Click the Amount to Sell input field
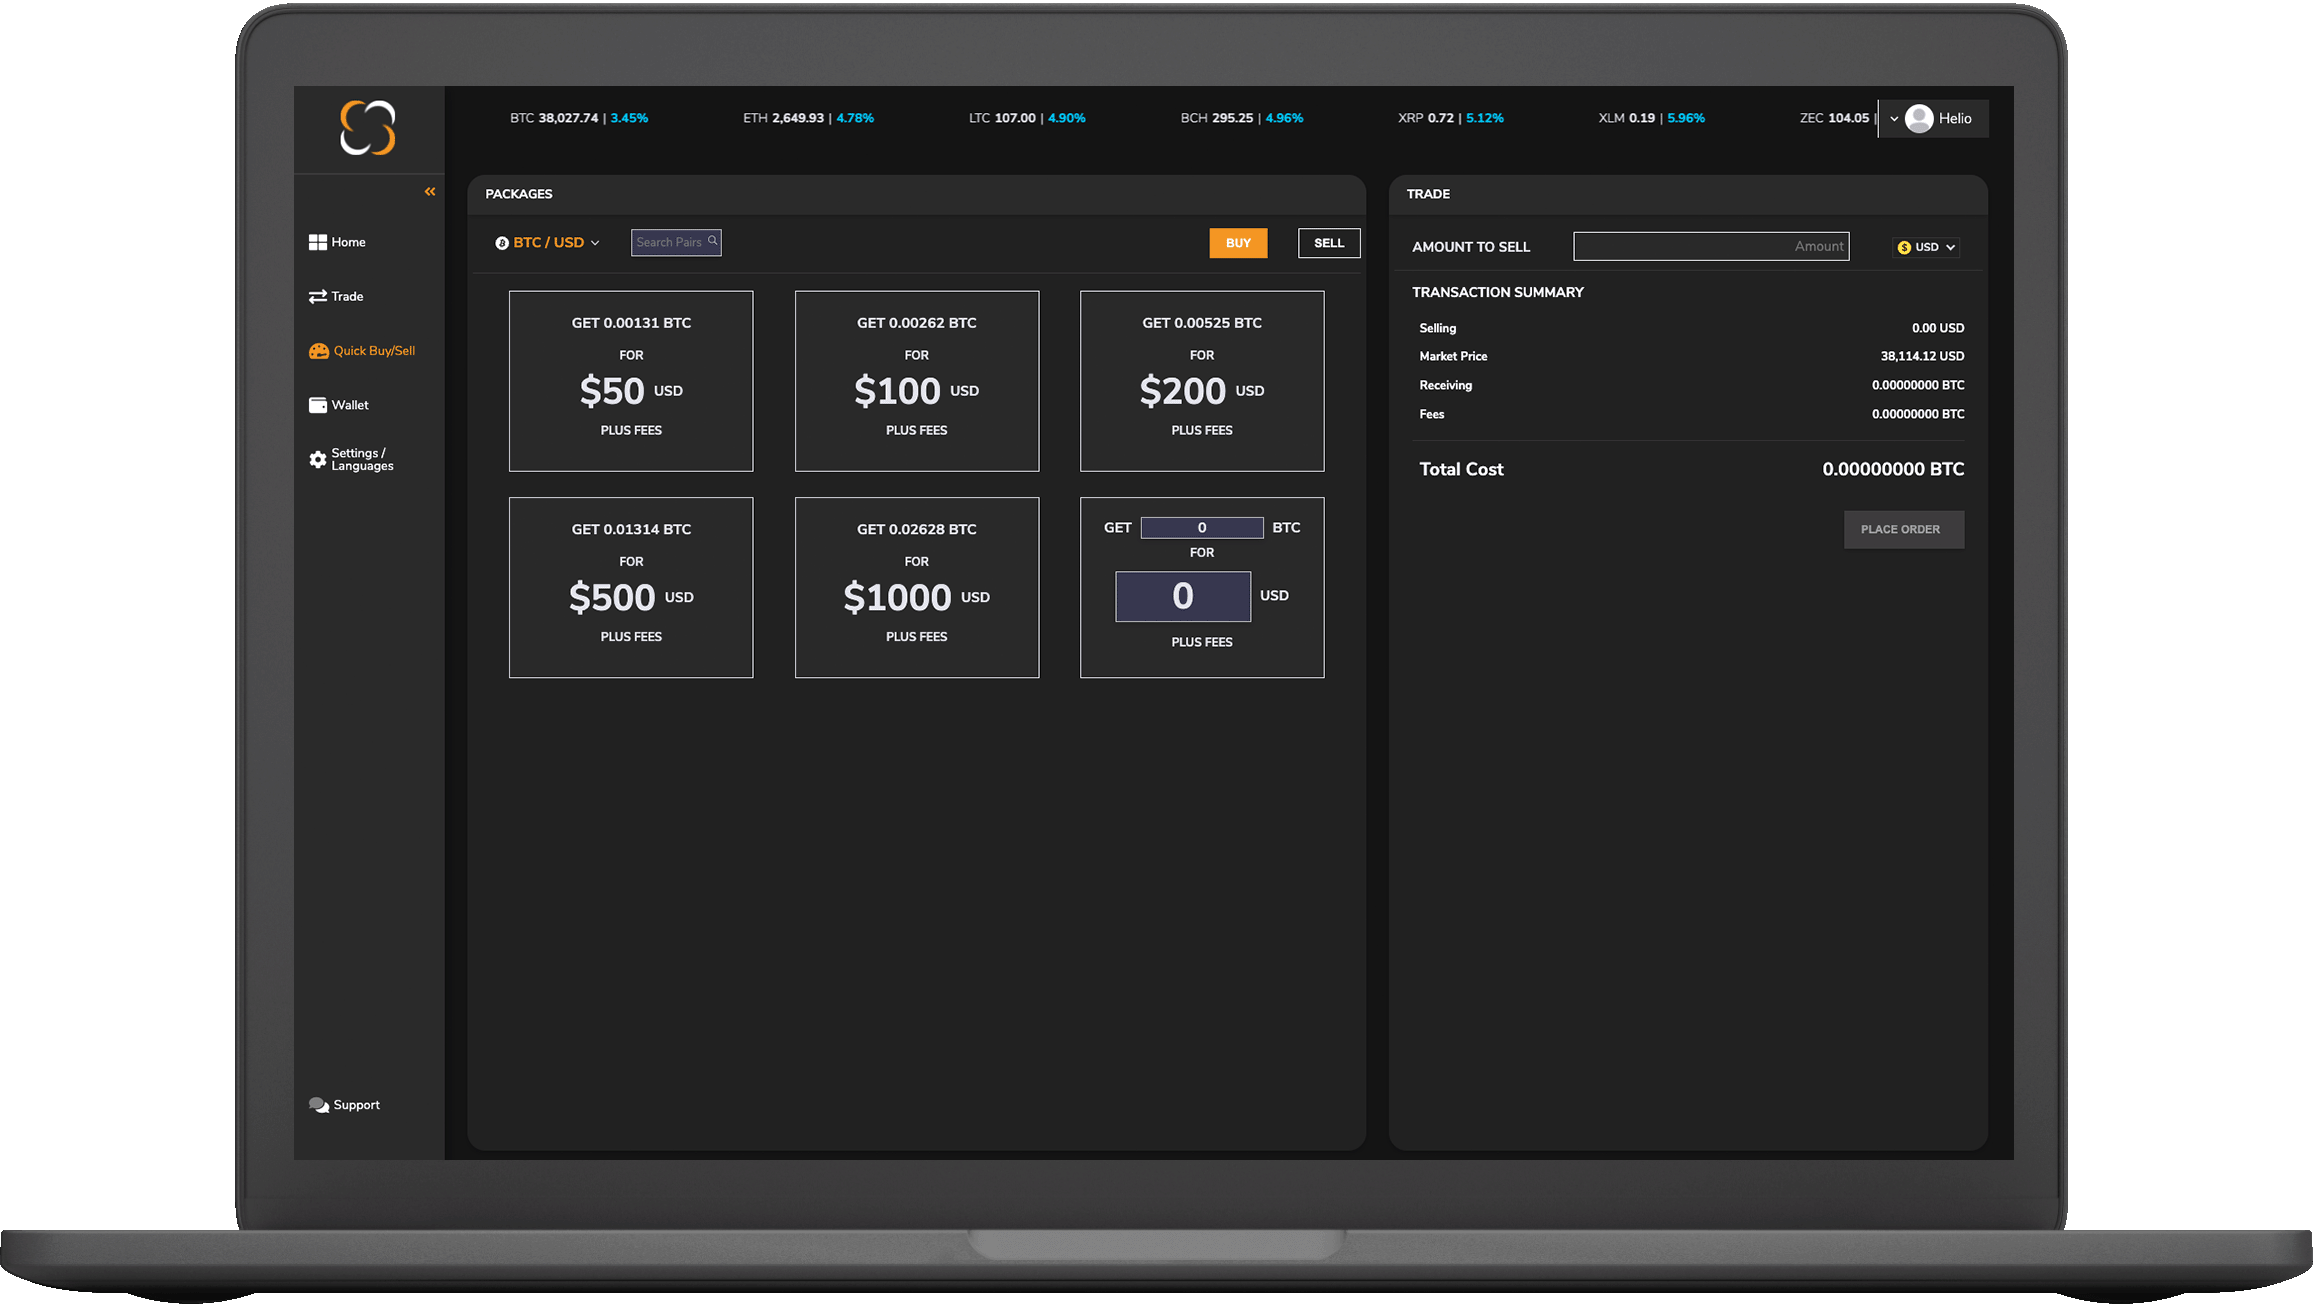This screenshot has width=2322, height=1306. (1710, 246)
